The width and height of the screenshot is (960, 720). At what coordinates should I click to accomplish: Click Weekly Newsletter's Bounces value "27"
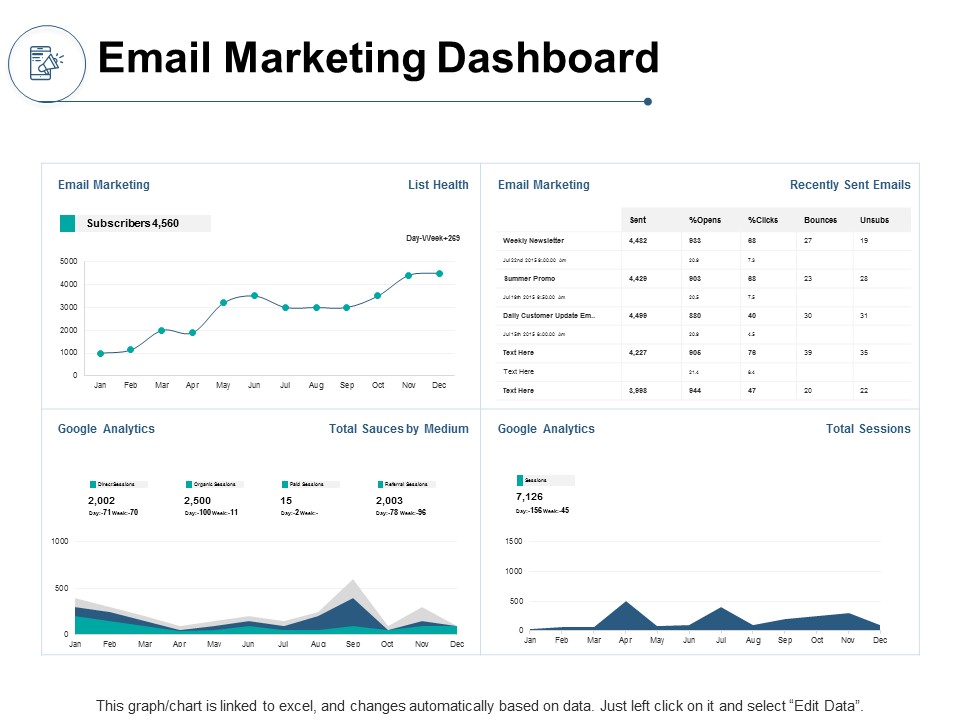coord(808,241)
